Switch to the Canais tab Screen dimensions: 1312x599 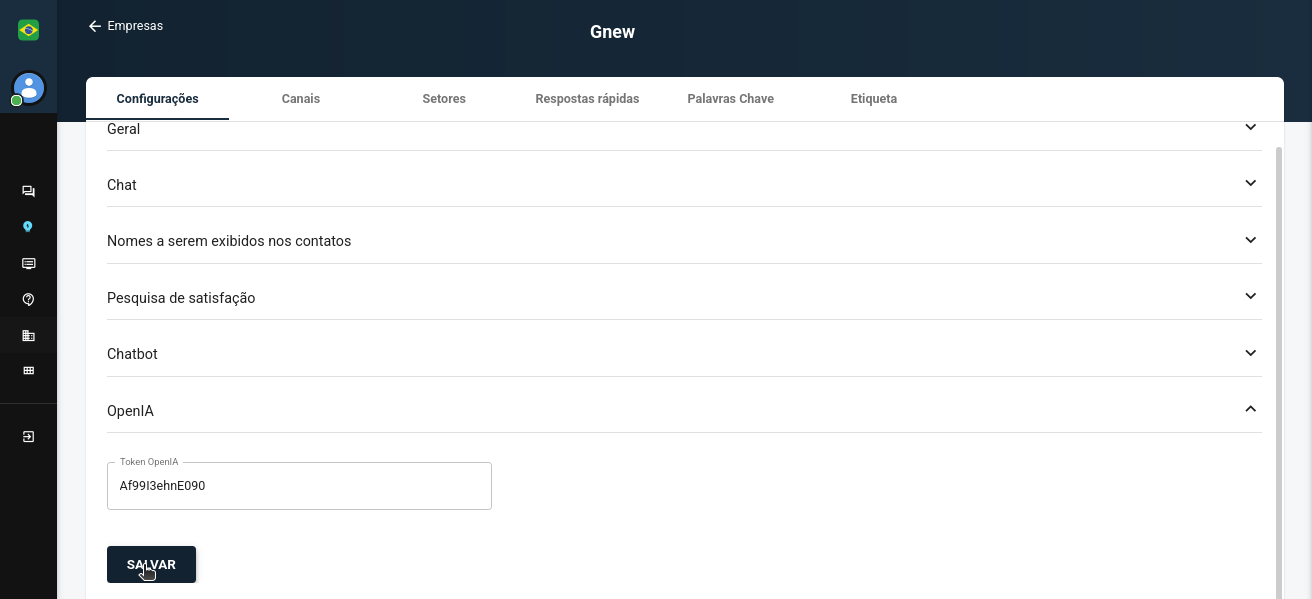(x=301, y=99)
